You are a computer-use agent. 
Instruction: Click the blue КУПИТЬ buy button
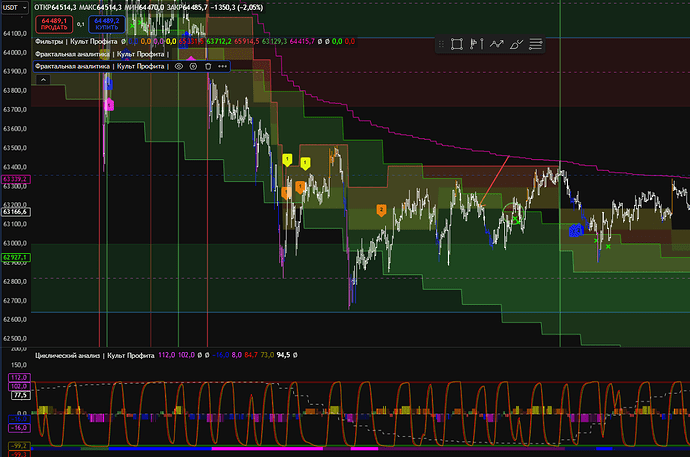pos(102,21)
